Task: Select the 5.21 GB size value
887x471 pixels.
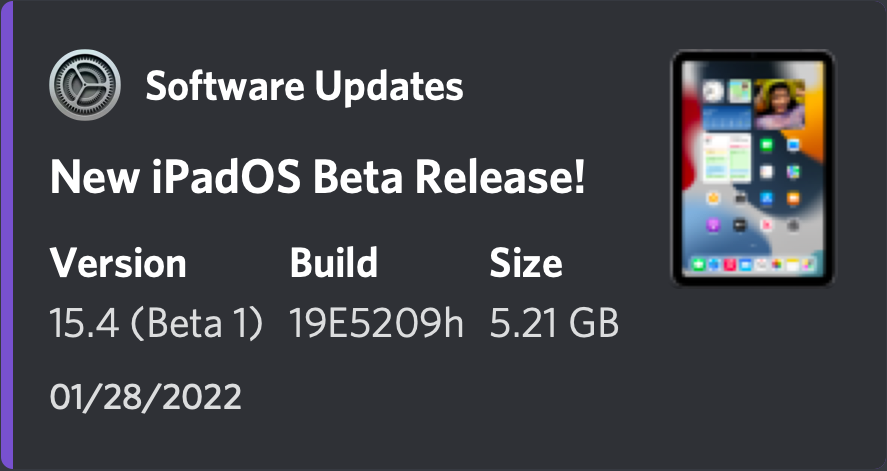Action: pyautogui.click(x=554, y=323)
